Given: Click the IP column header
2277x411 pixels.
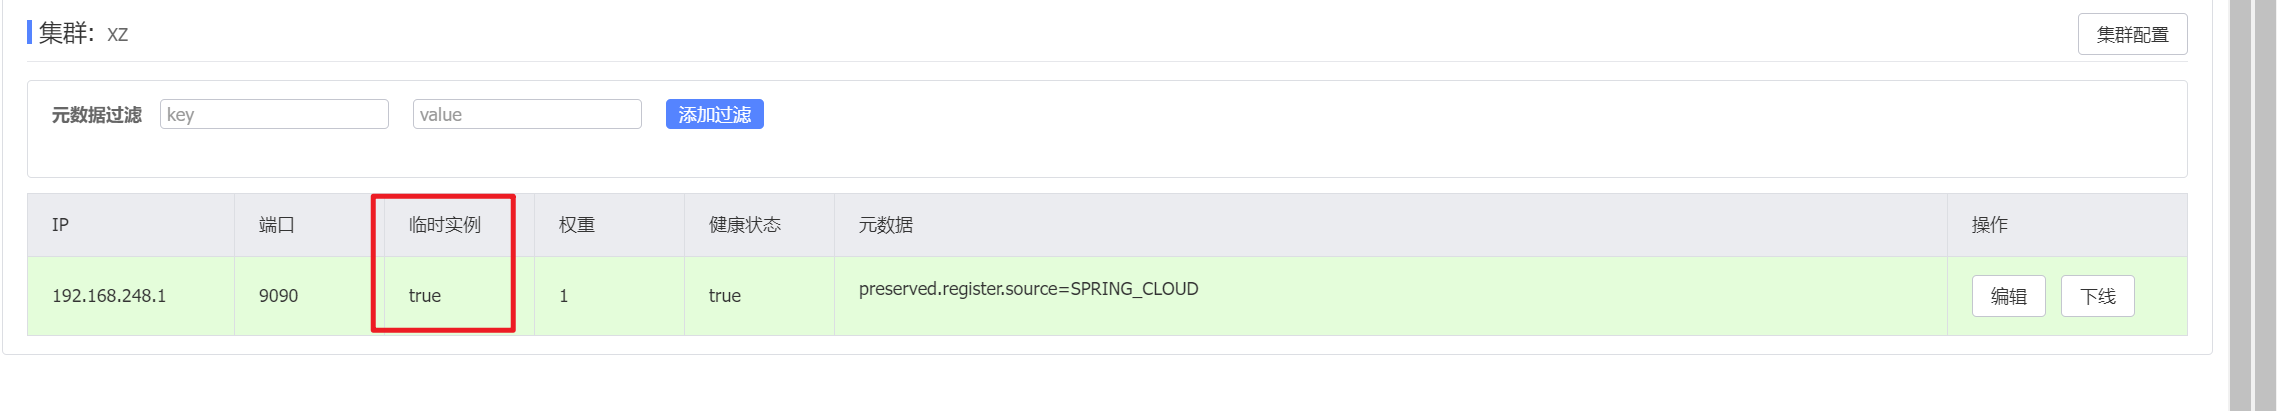Looking at the screenshot, I should (61, 225).
